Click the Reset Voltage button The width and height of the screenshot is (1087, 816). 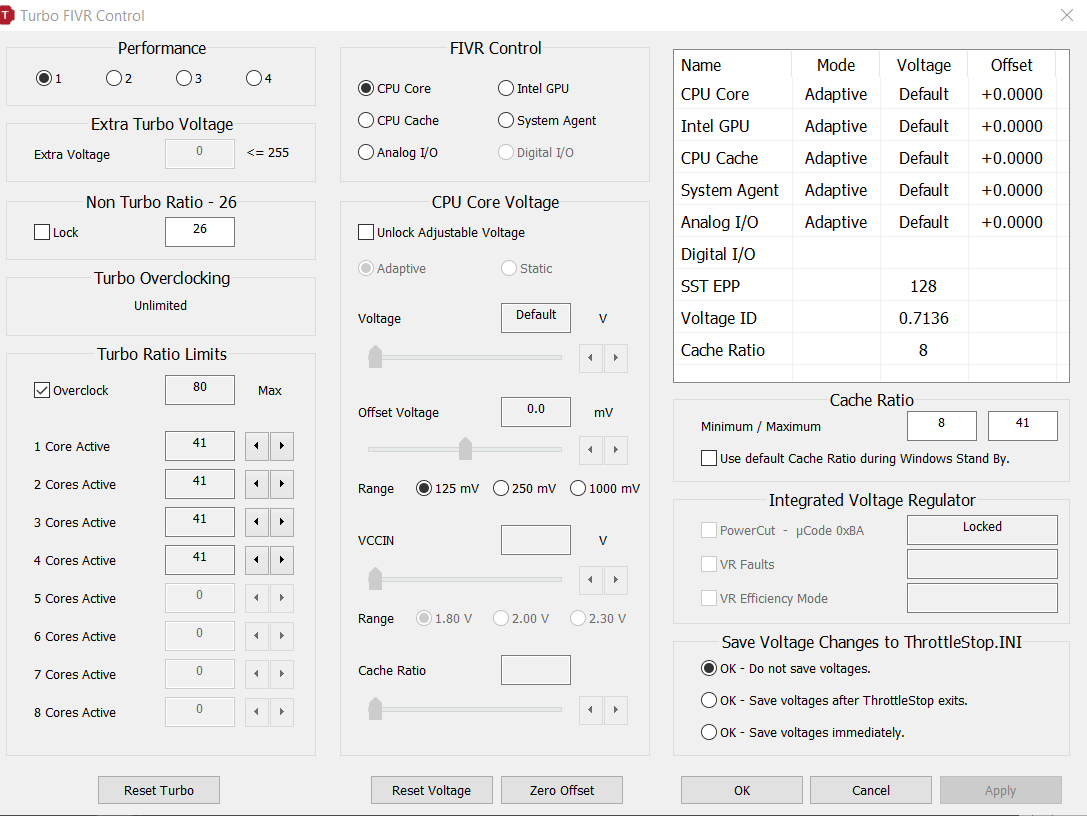[431, 790]
